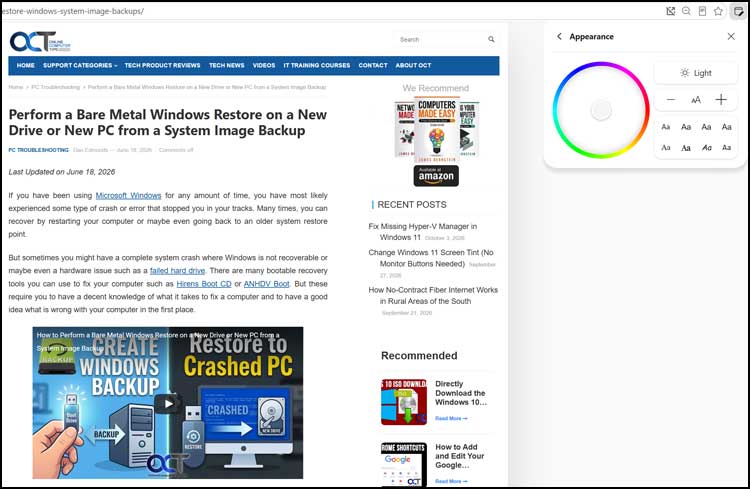Click the We Recommend heading
This screenshot has height=489, width=750.
tap(436, 88)
